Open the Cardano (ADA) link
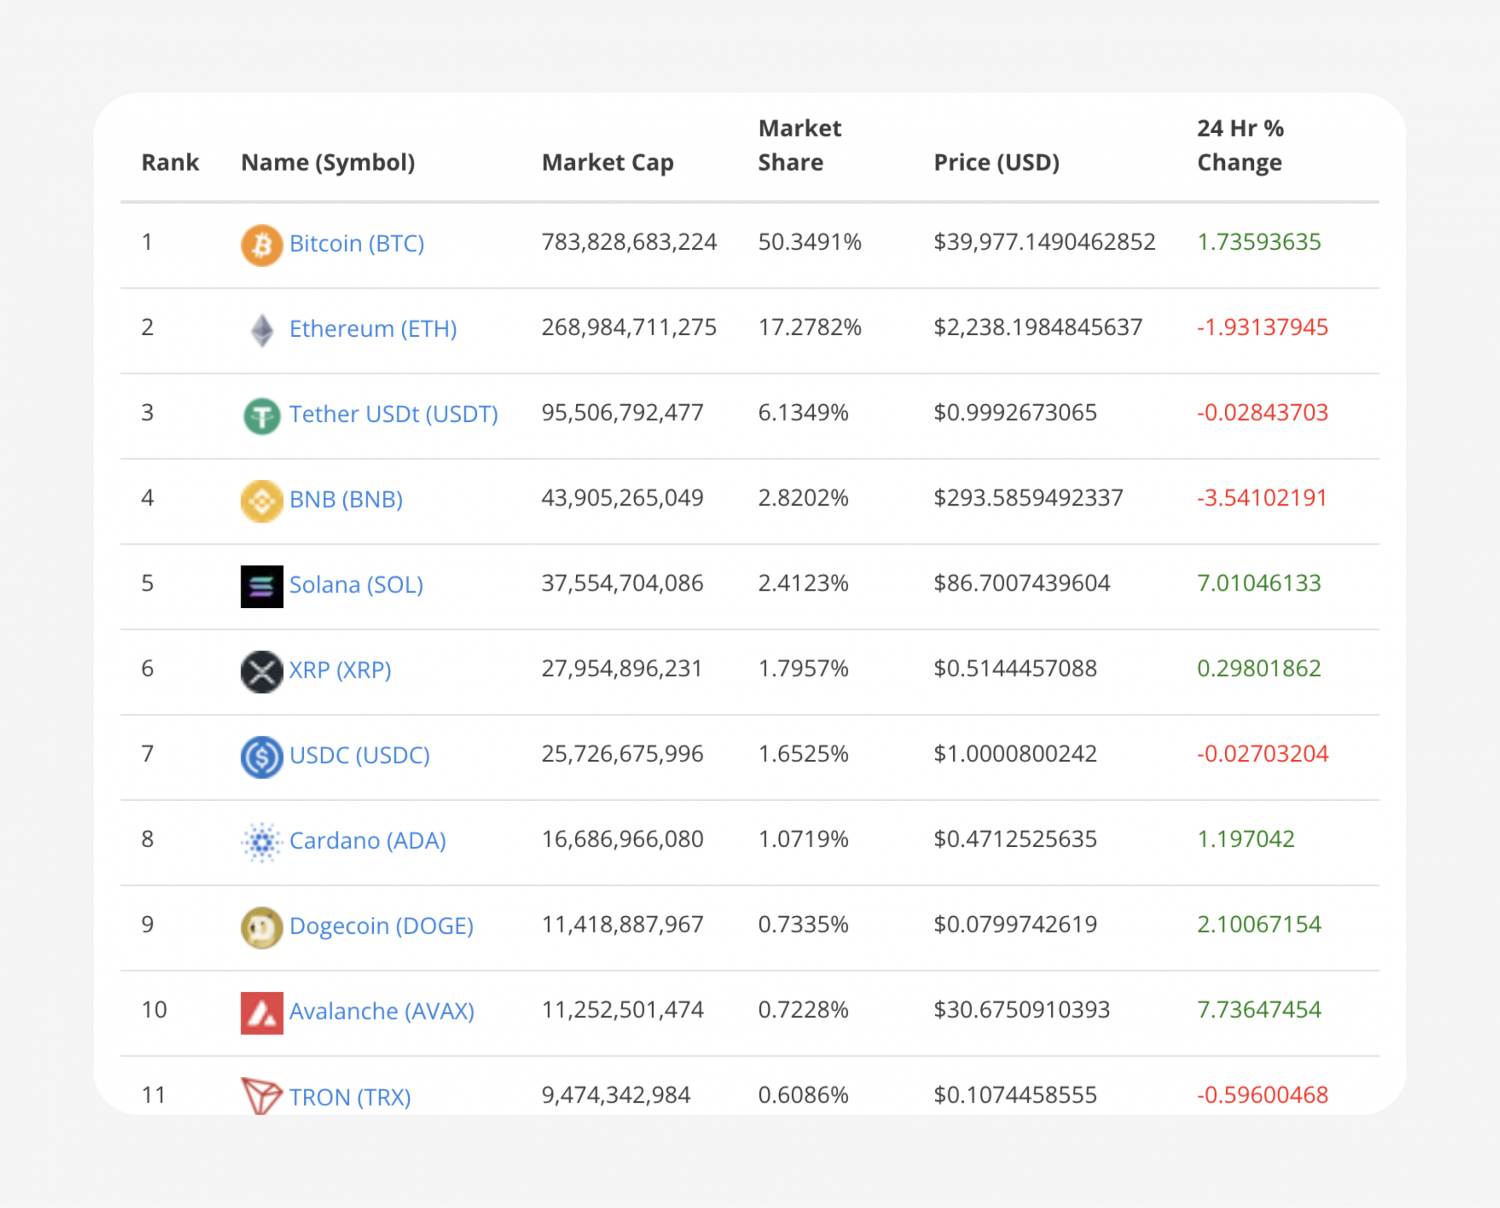1500x1208 pixels. [x=368, y=841]
